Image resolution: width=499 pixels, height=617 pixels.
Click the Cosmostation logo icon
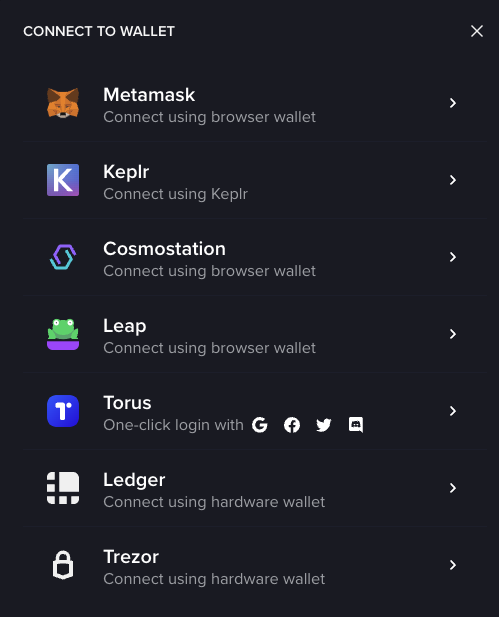pos(63,257)
